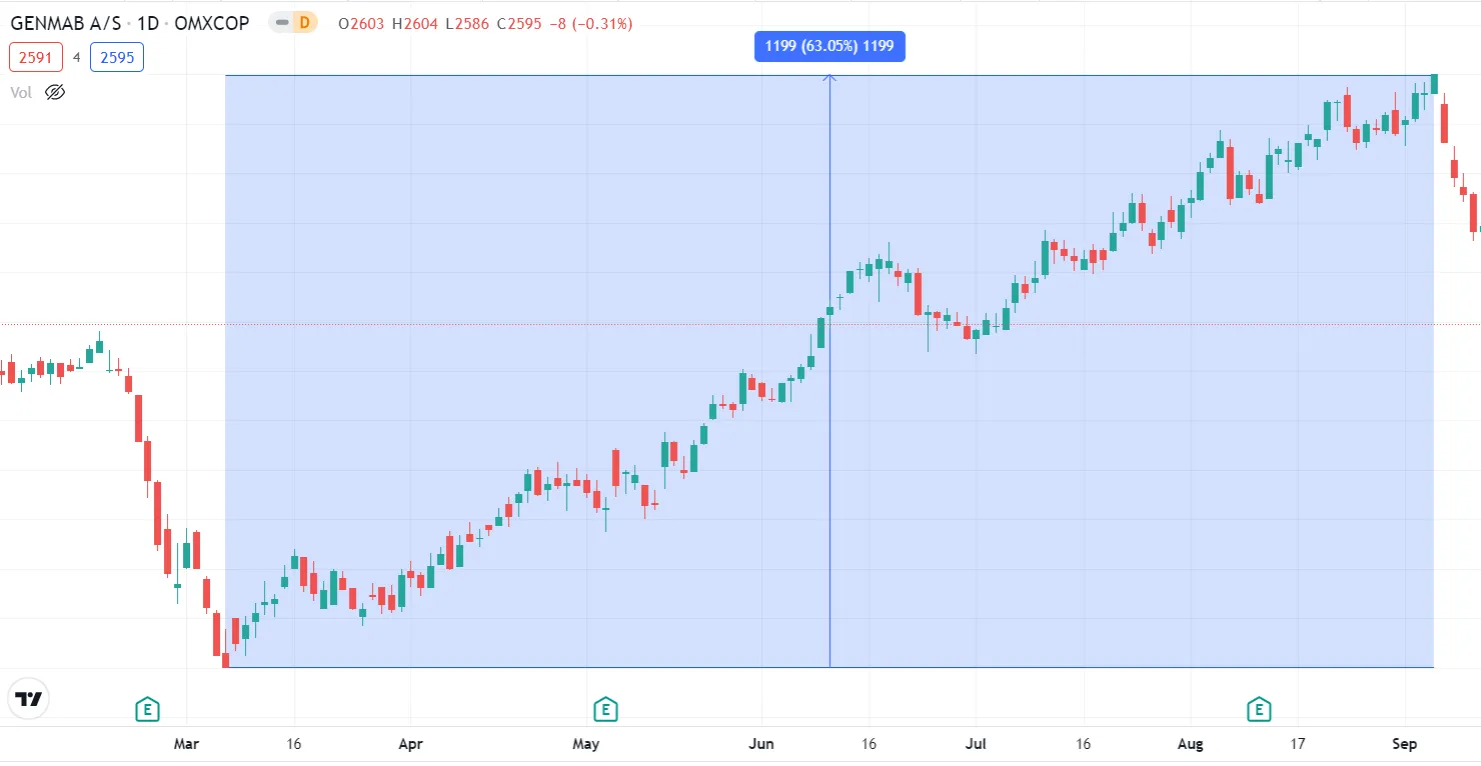Click the Aug label on time axis
The height and width of the screenshot is (766, 1481).
1190,744
